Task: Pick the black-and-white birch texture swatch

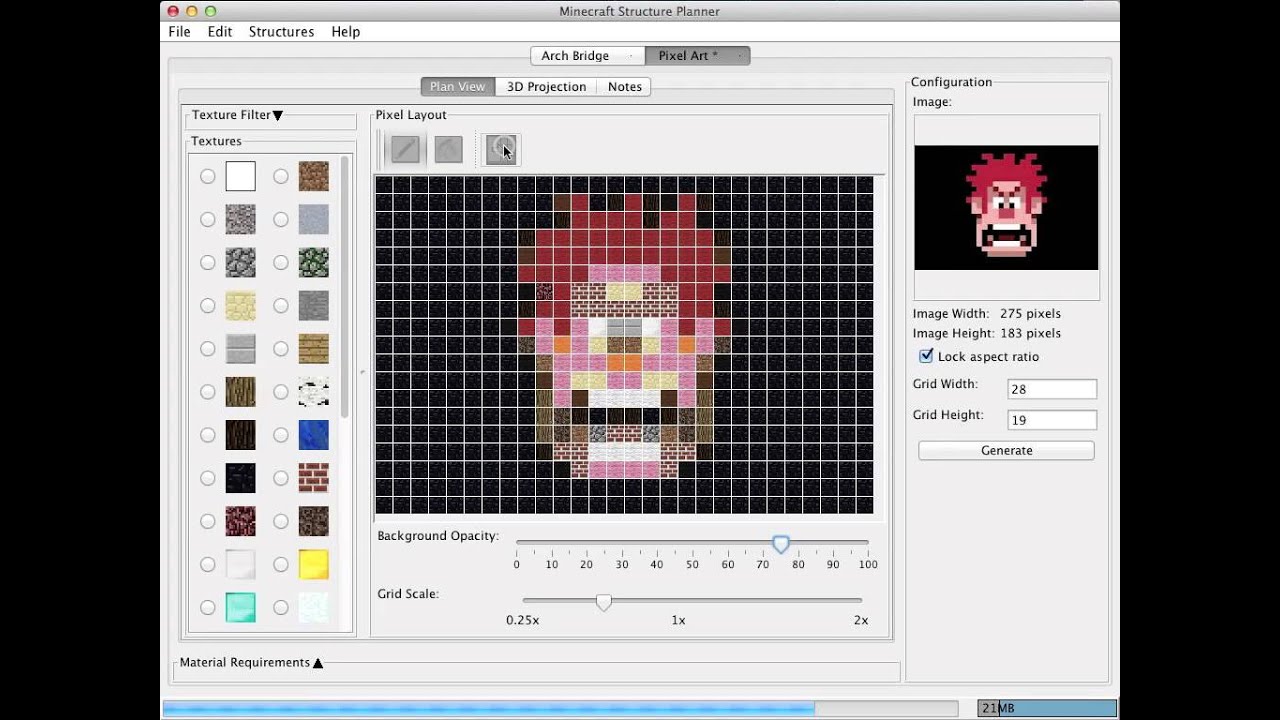Action: point(313,391)
